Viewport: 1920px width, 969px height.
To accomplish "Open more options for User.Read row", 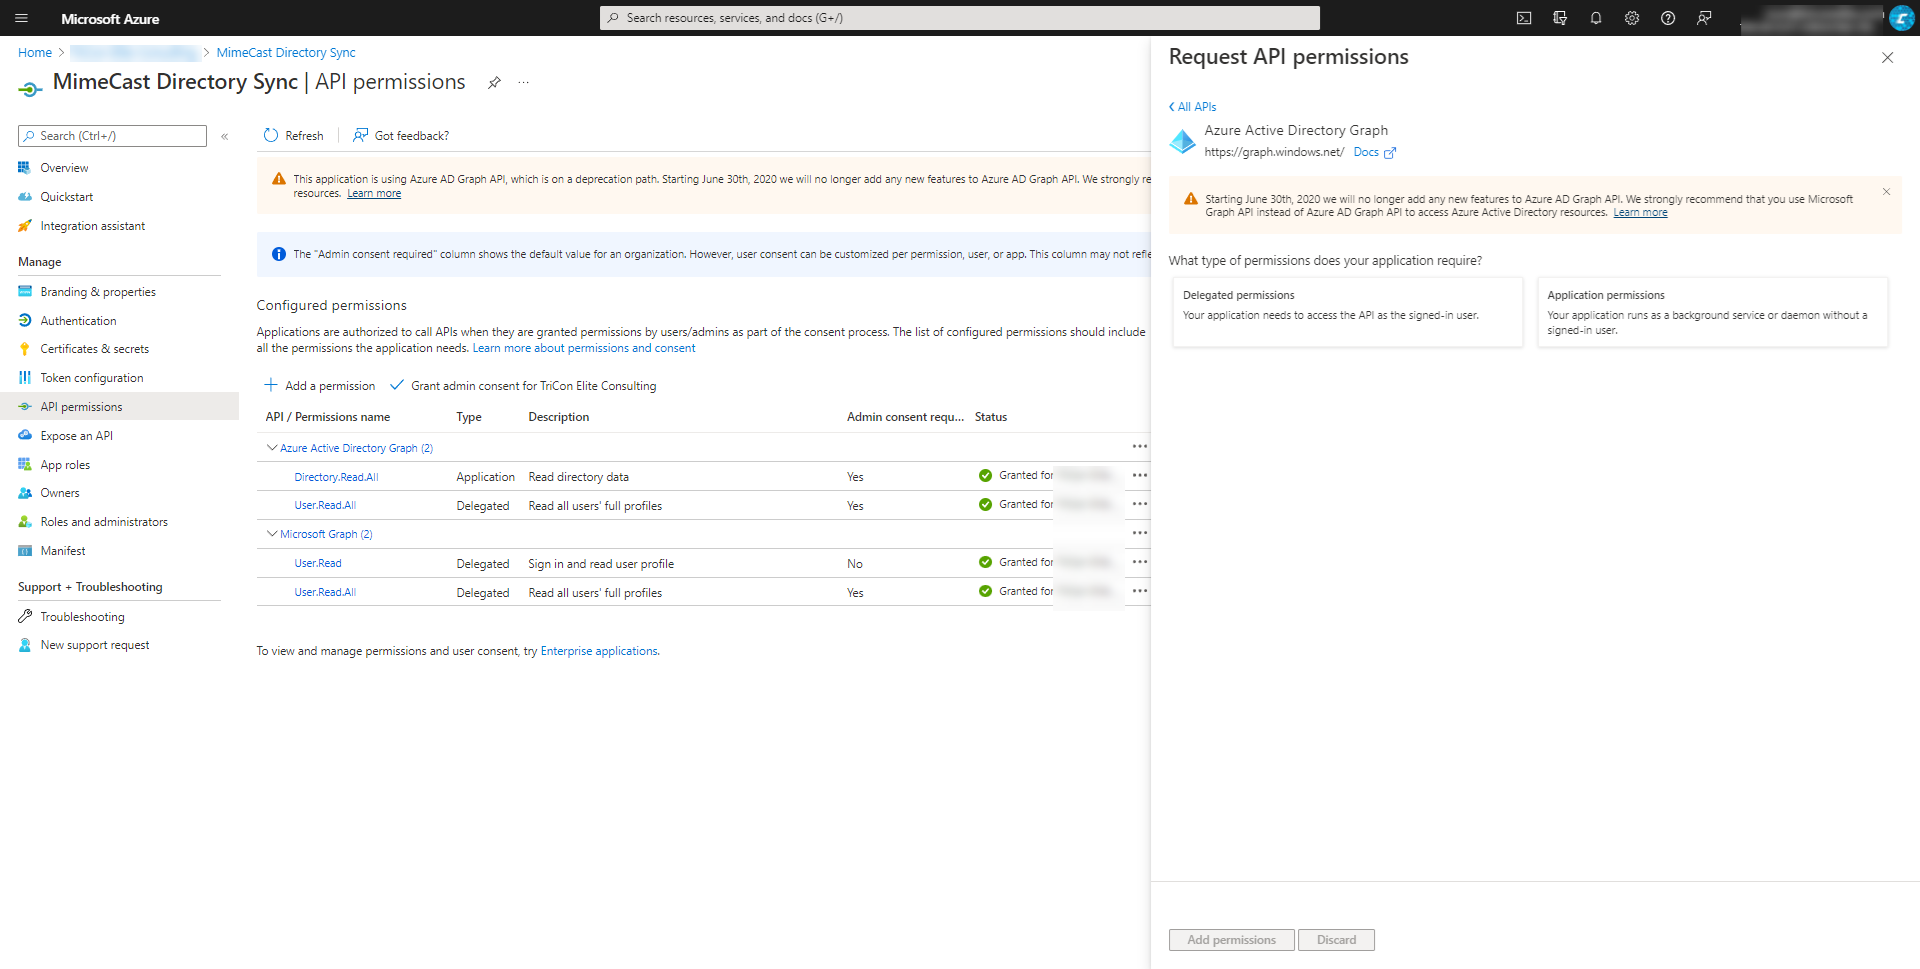I will pyautogui.click(x=1139, y=562).
